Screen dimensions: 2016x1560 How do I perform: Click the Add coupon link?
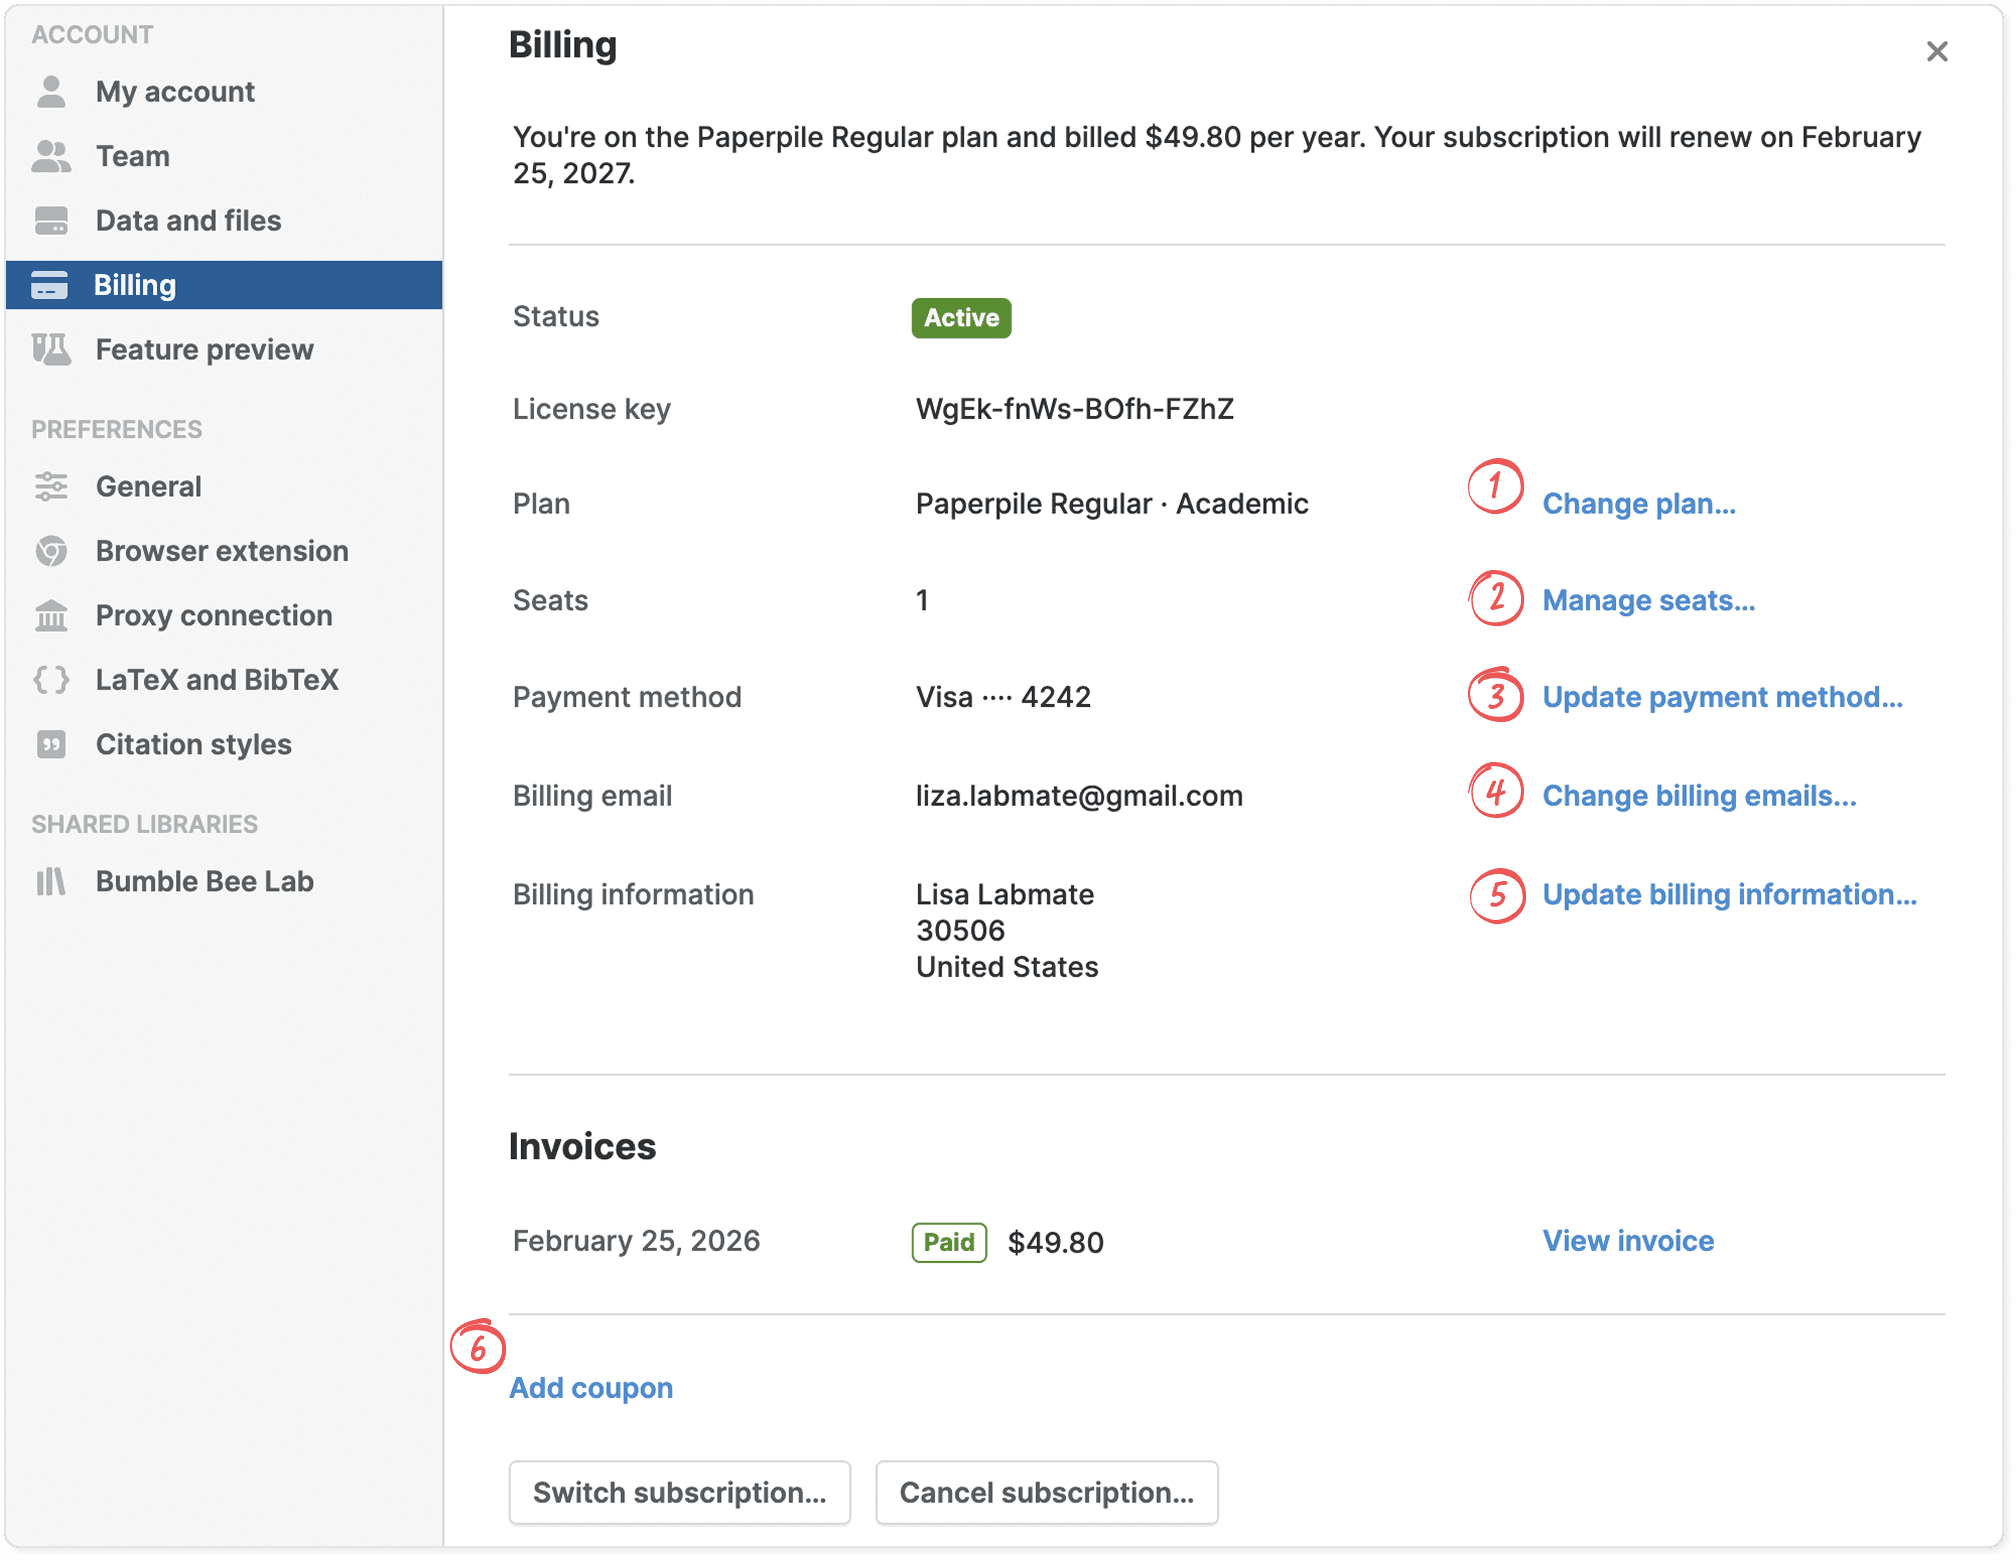tap(591, 1388)
